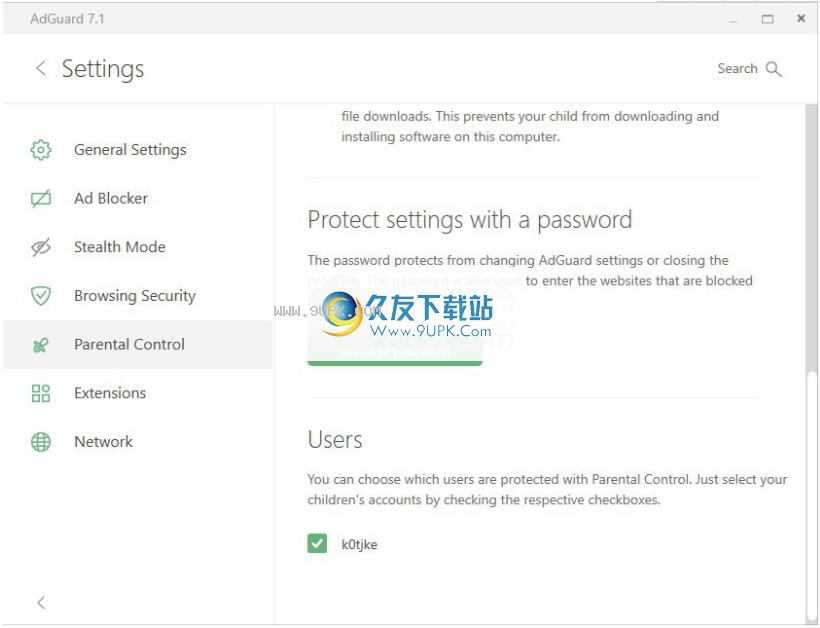Click the Browsing Security shield icon
The height and width of the screenshot is (628, 820).
coord(41,296)
